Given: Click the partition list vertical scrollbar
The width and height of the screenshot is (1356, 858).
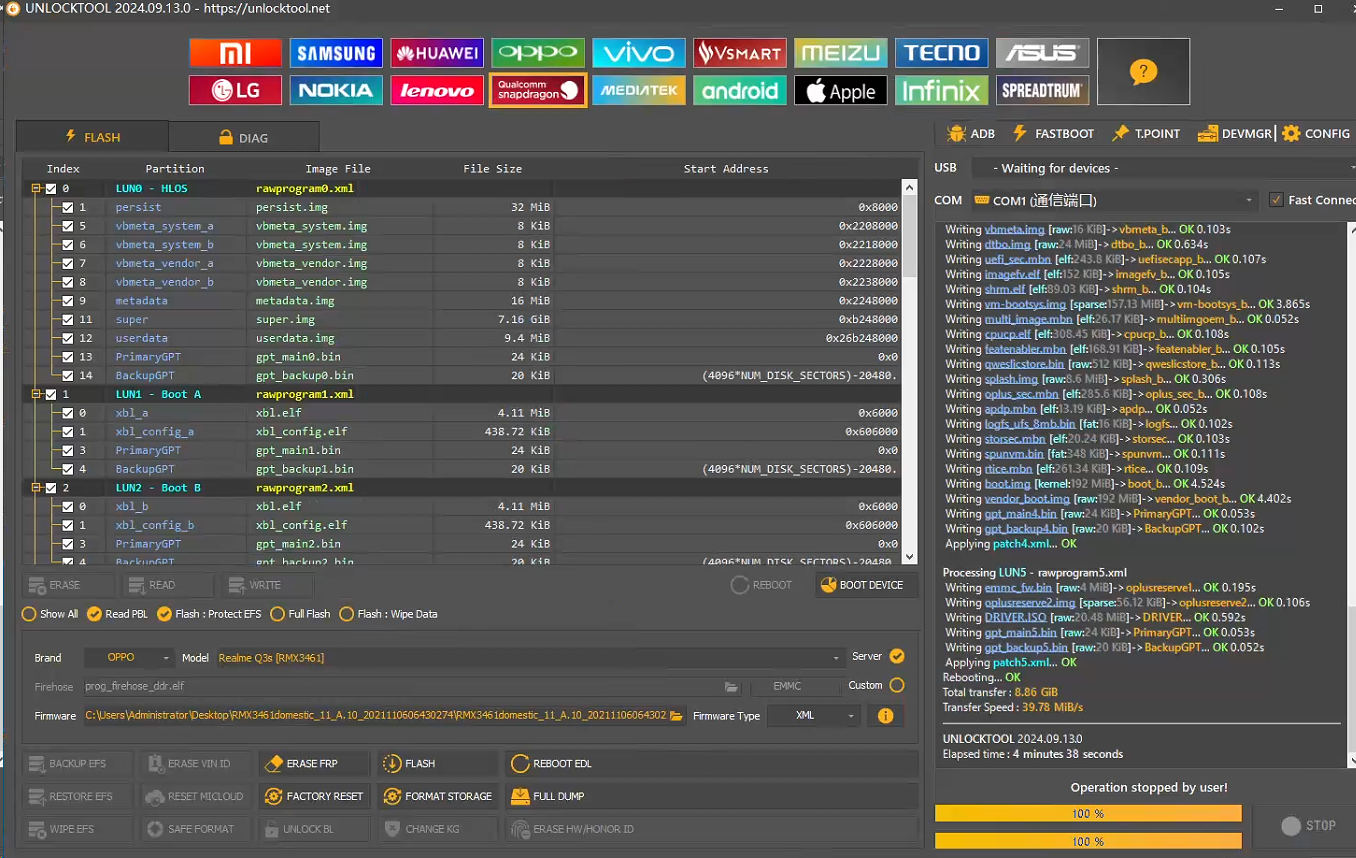Looking at the screenshot, I should (x=909, y=371).
